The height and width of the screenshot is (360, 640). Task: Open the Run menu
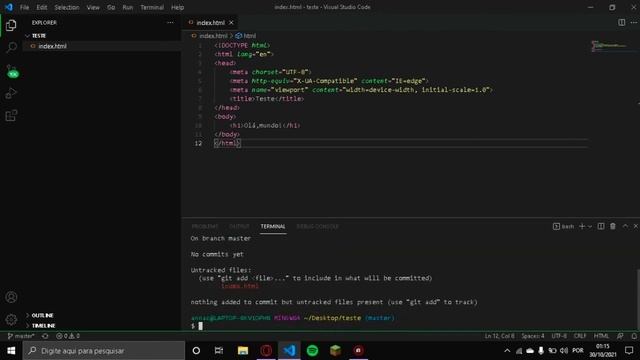point(128,7)
